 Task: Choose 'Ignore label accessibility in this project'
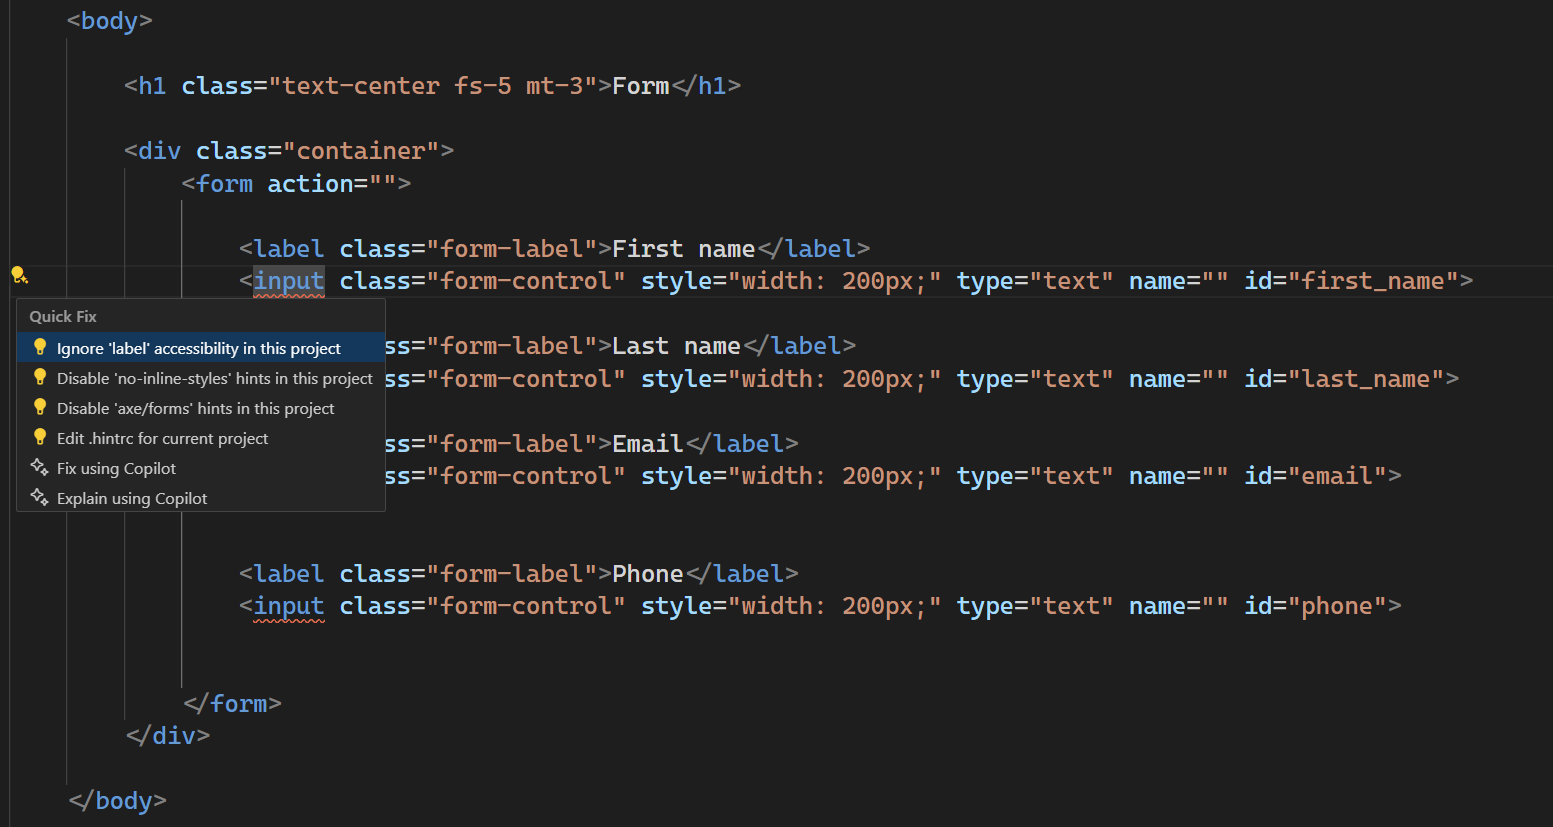[199, 347]
